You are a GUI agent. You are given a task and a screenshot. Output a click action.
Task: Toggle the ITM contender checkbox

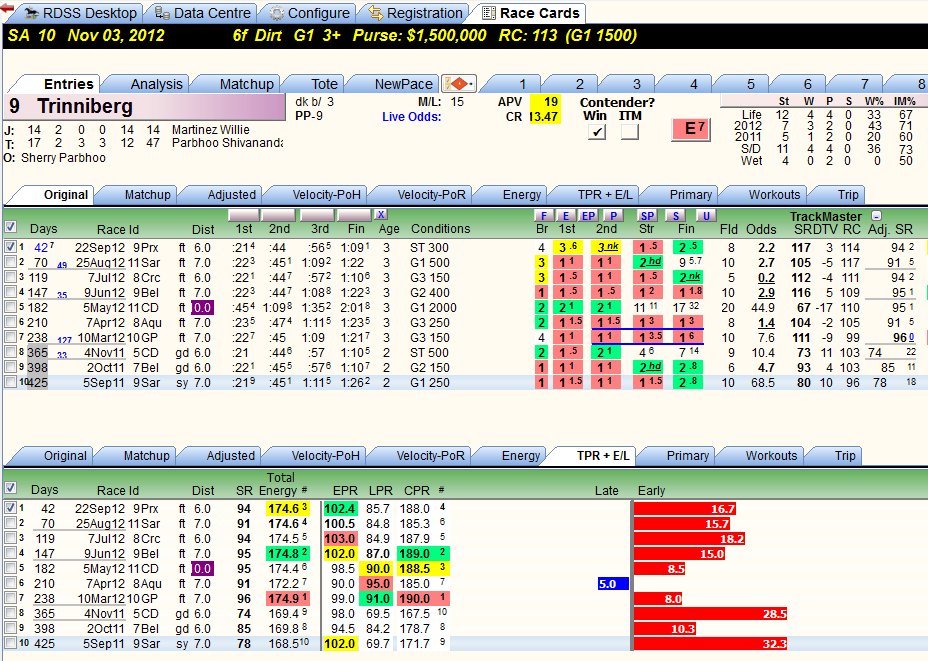click(630, 132)
